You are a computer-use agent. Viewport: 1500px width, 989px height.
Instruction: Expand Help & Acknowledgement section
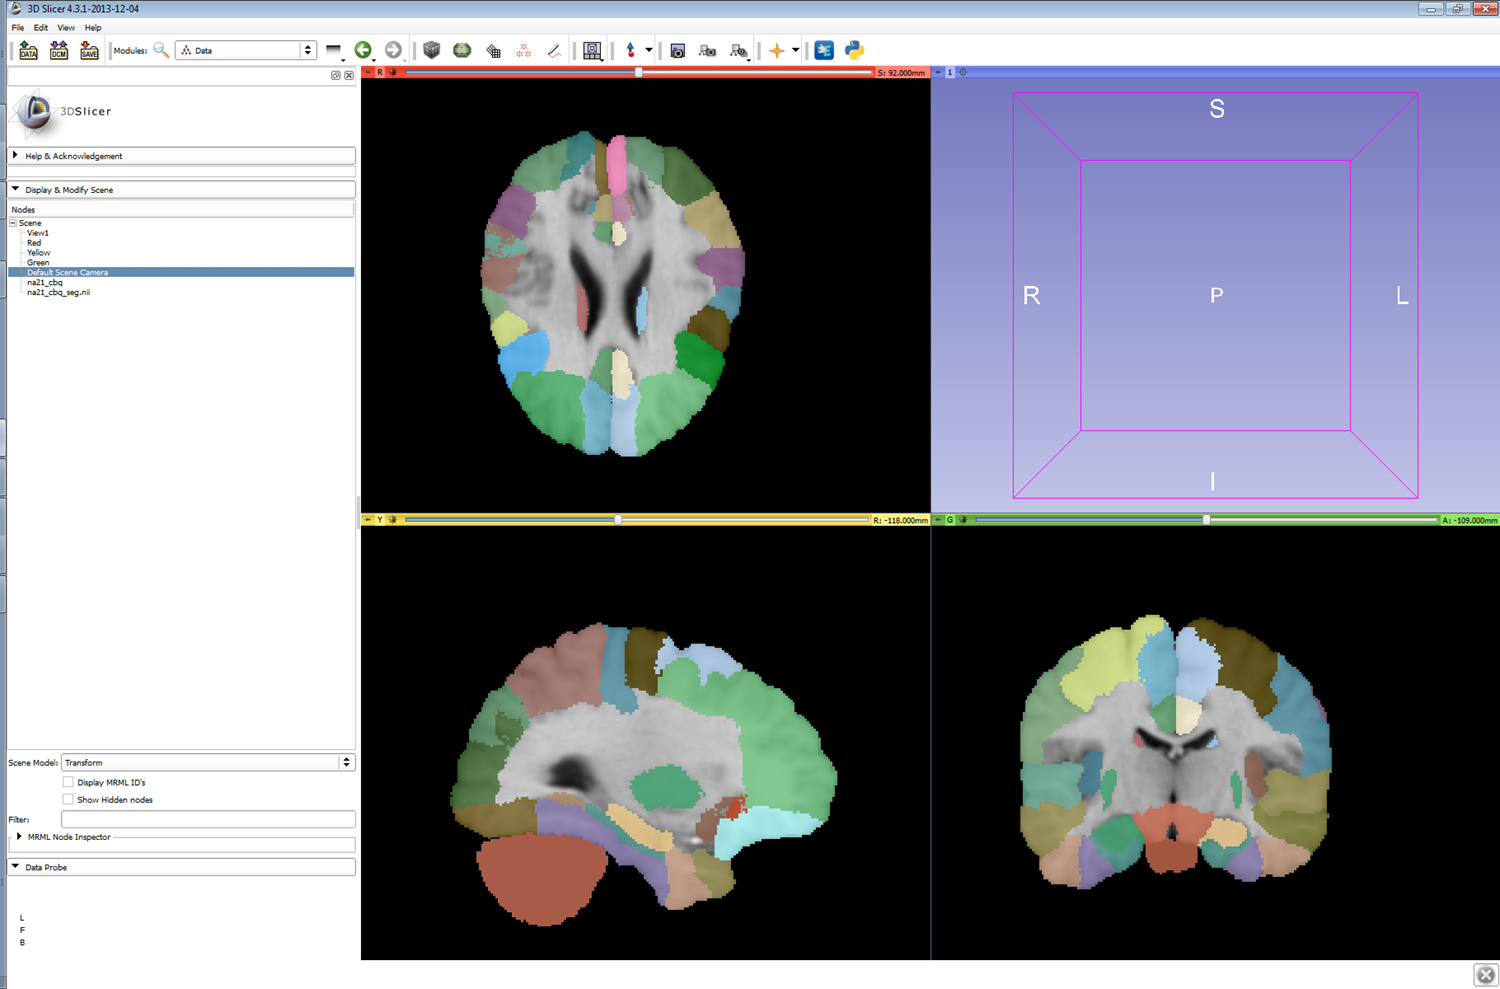tap(15, 156)
